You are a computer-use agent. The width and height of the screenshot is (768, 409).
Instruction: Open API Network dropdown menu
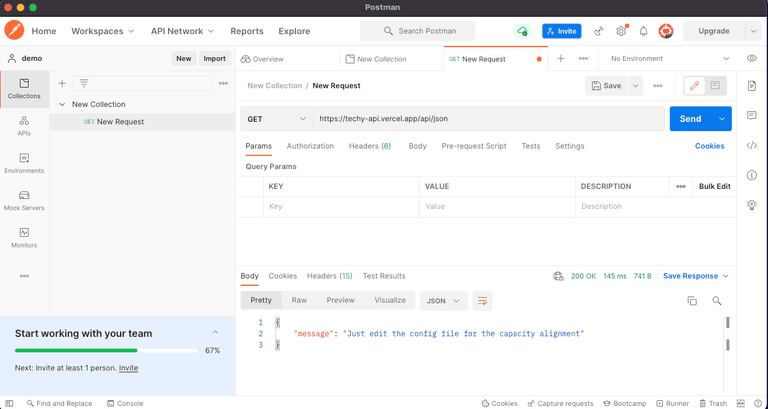point(182,31)
